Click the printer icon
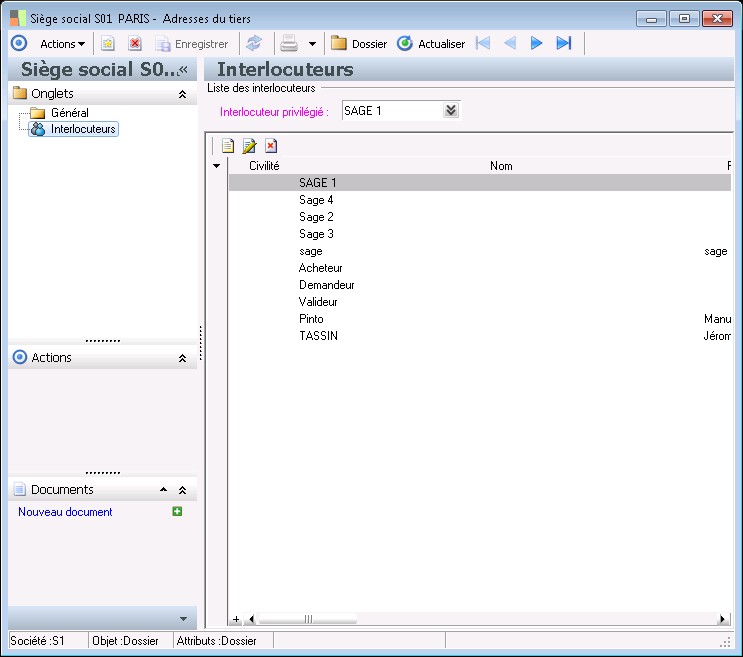 (x=288, y=44)
